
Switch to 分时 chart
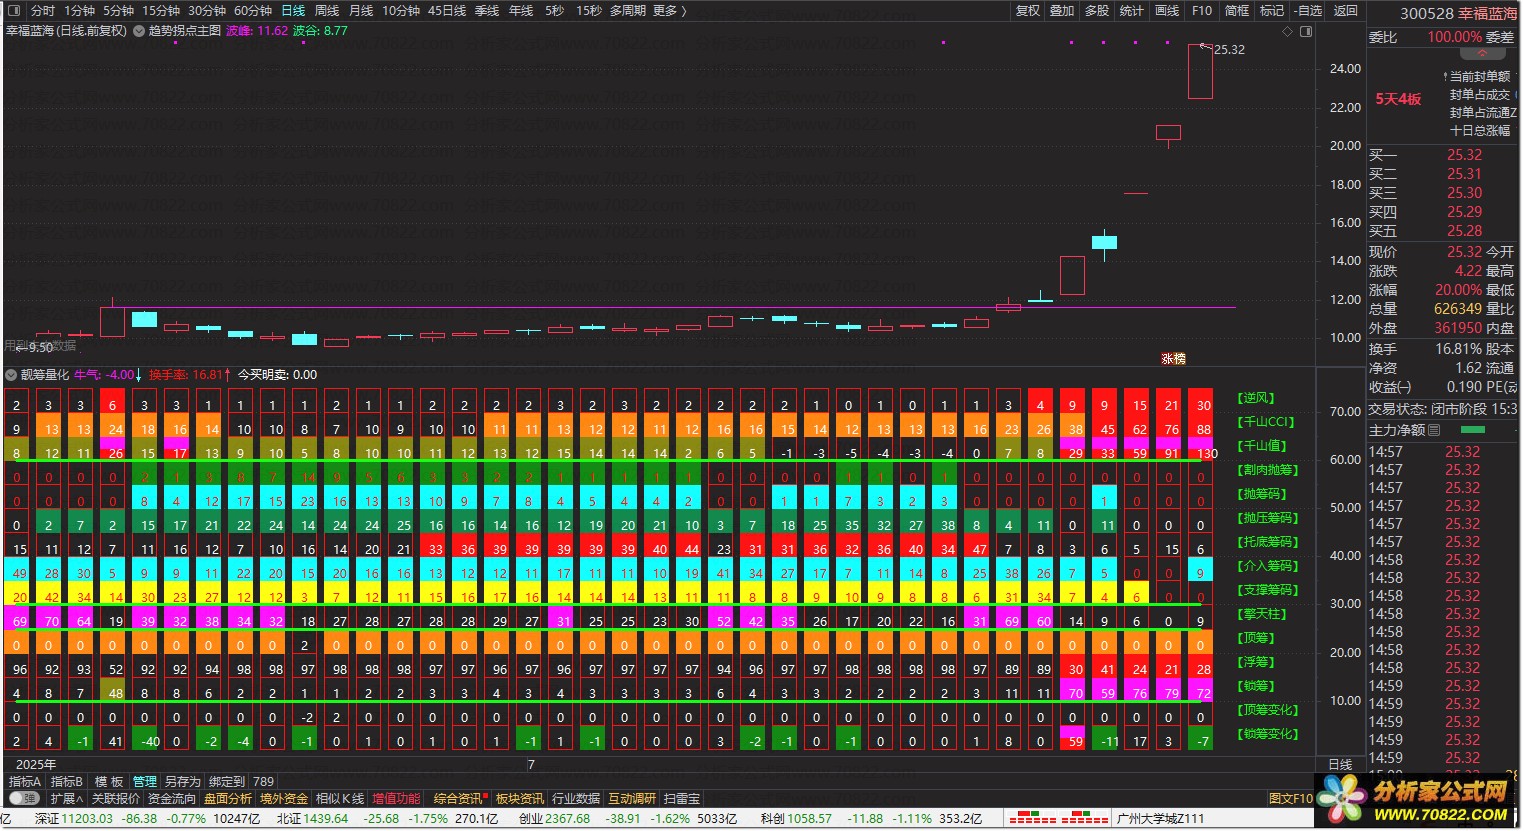43,10
